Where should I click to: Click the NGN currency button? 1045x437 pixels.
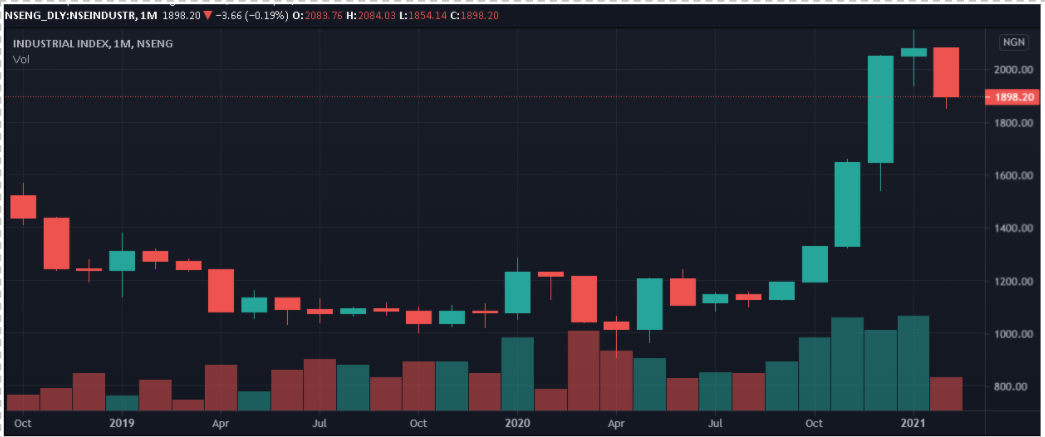coord(1012,42)
